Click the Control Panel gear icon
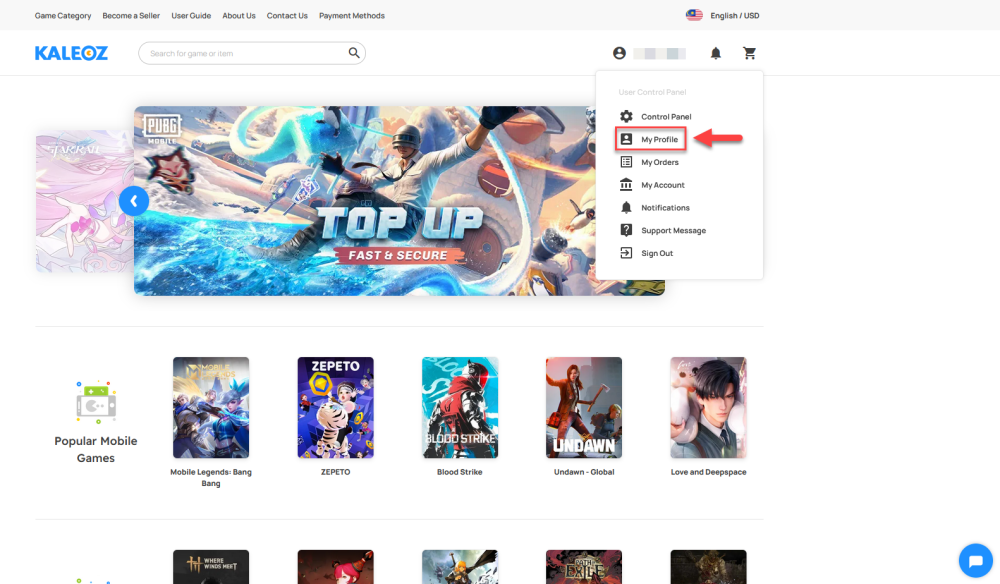This screenshot has height=584, width=1000. coord(627,117)
